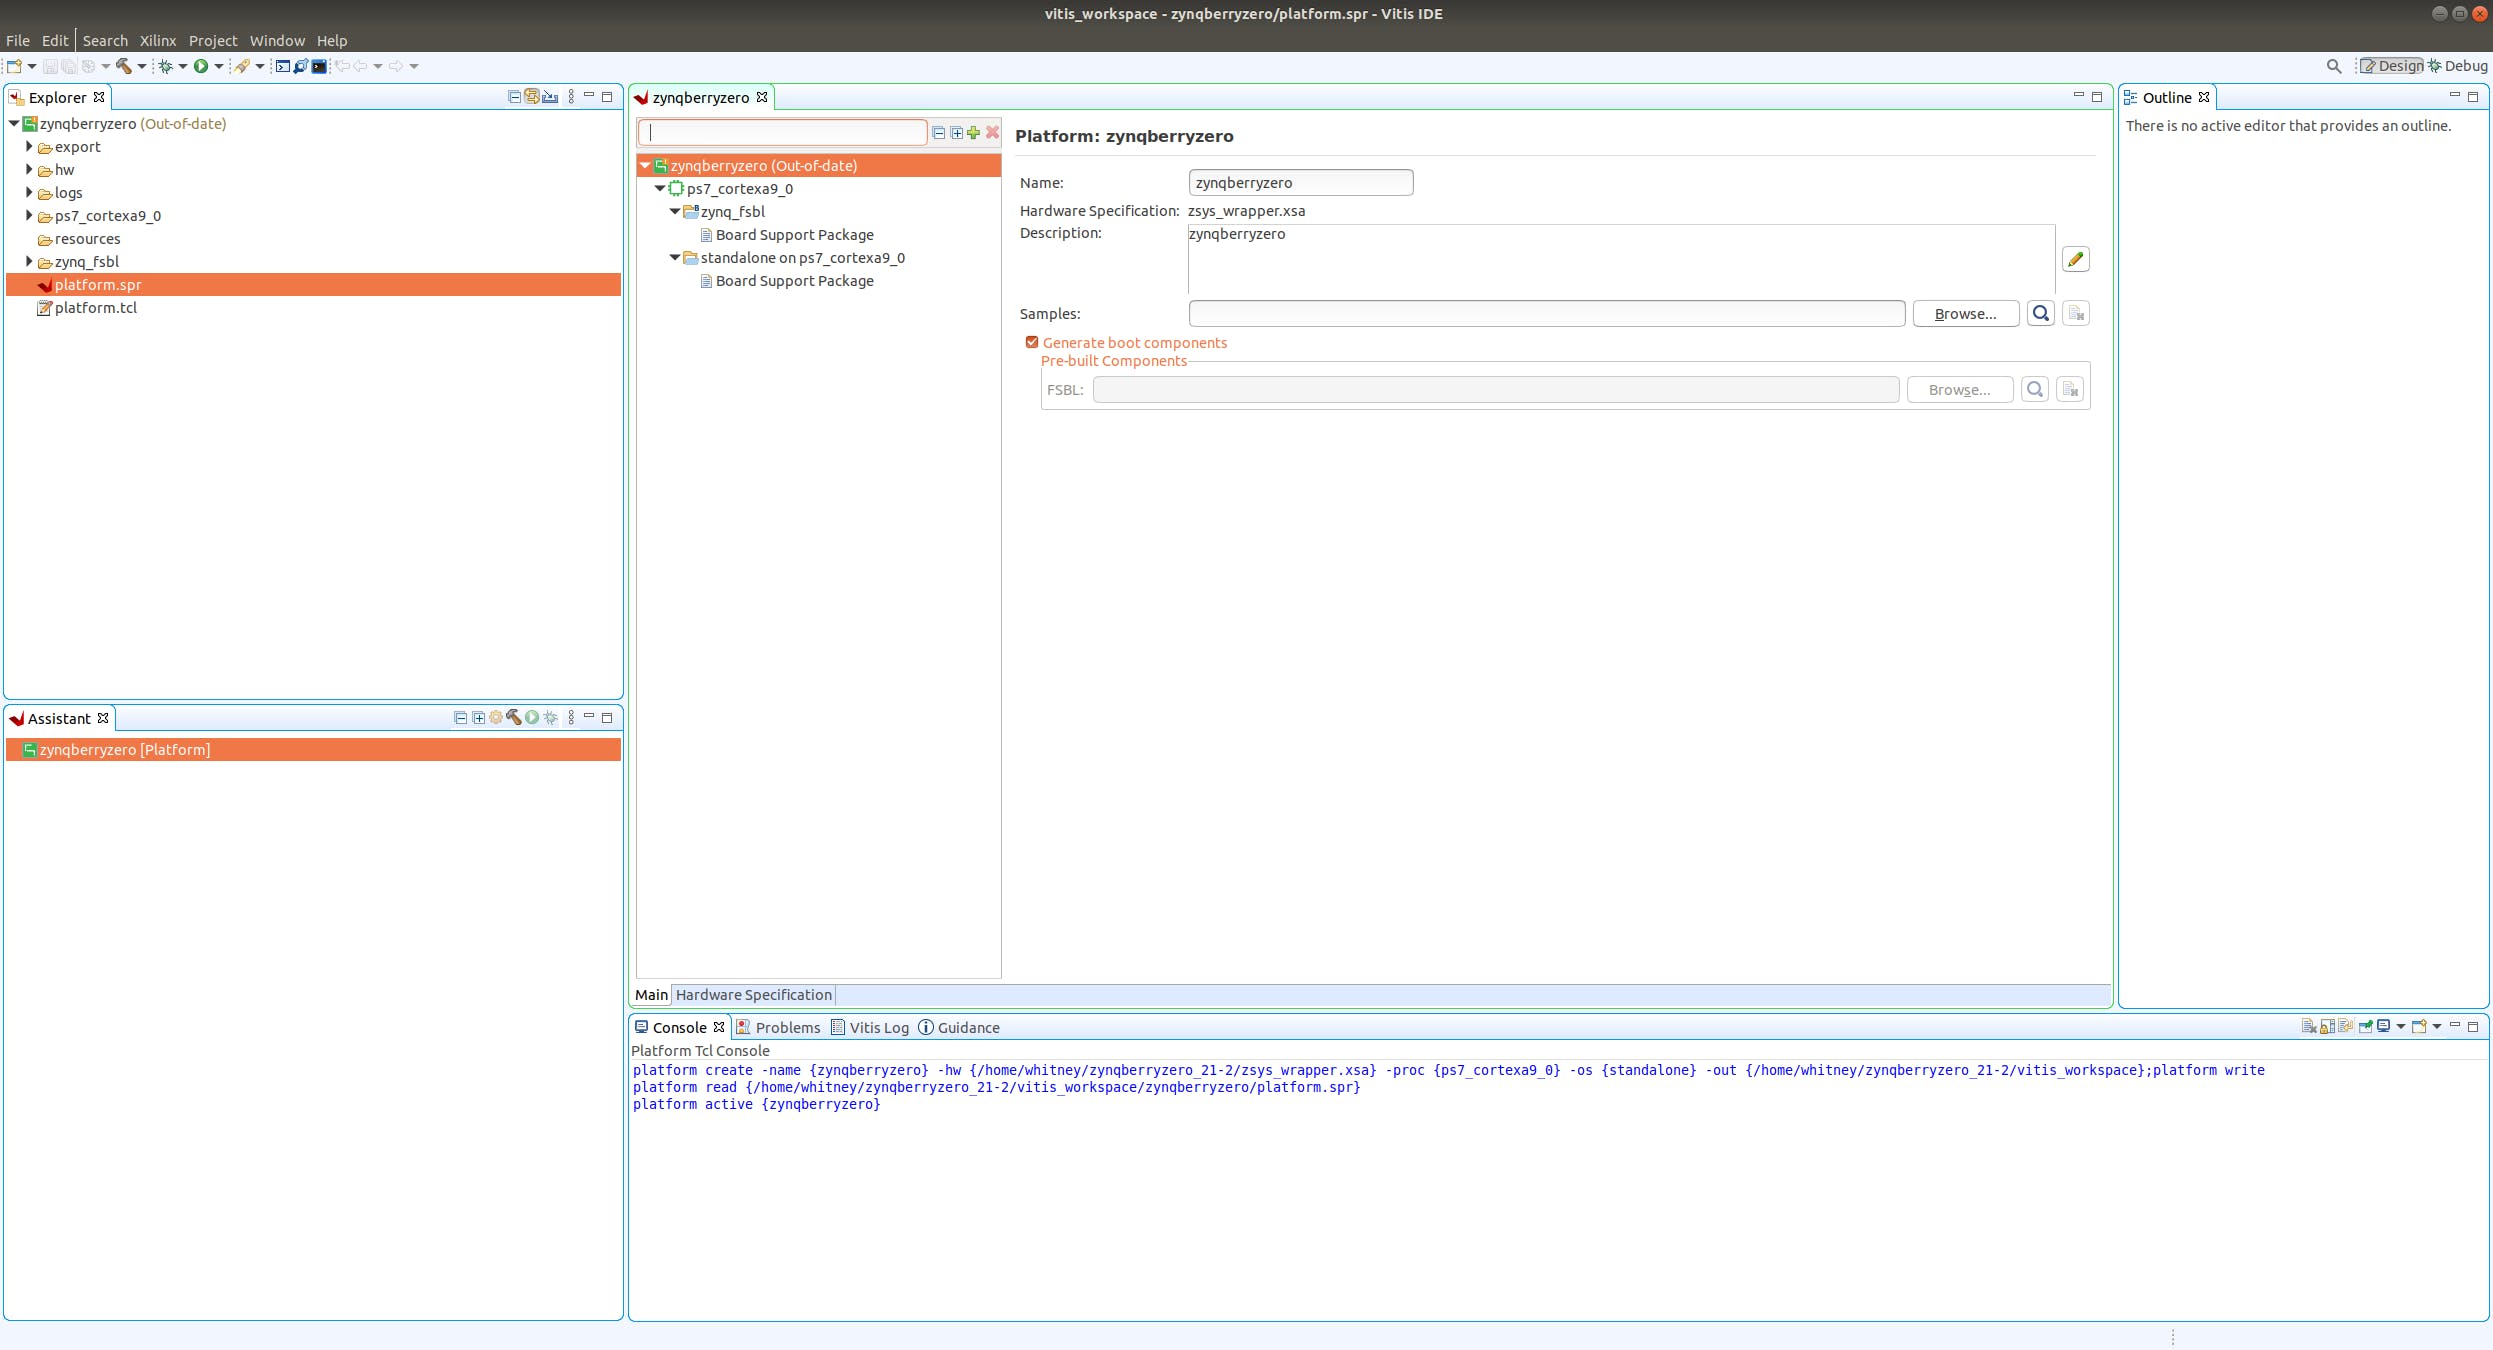Click the platform tree filter search box
Image resolution: width=2493 pixels, height=1350 pixels.
(782, 132)
